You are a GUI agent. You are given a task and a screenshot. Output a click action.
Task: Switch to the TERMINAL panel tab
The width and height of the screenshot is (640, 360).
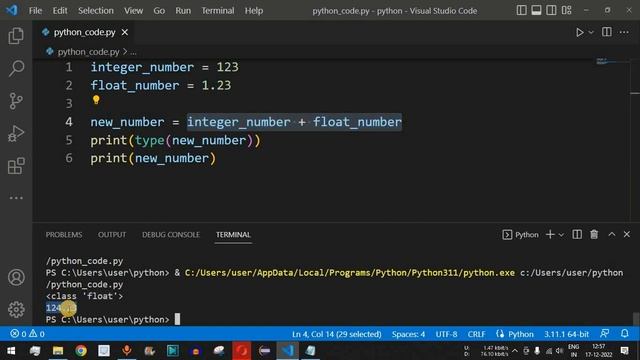tap(233, 235)
